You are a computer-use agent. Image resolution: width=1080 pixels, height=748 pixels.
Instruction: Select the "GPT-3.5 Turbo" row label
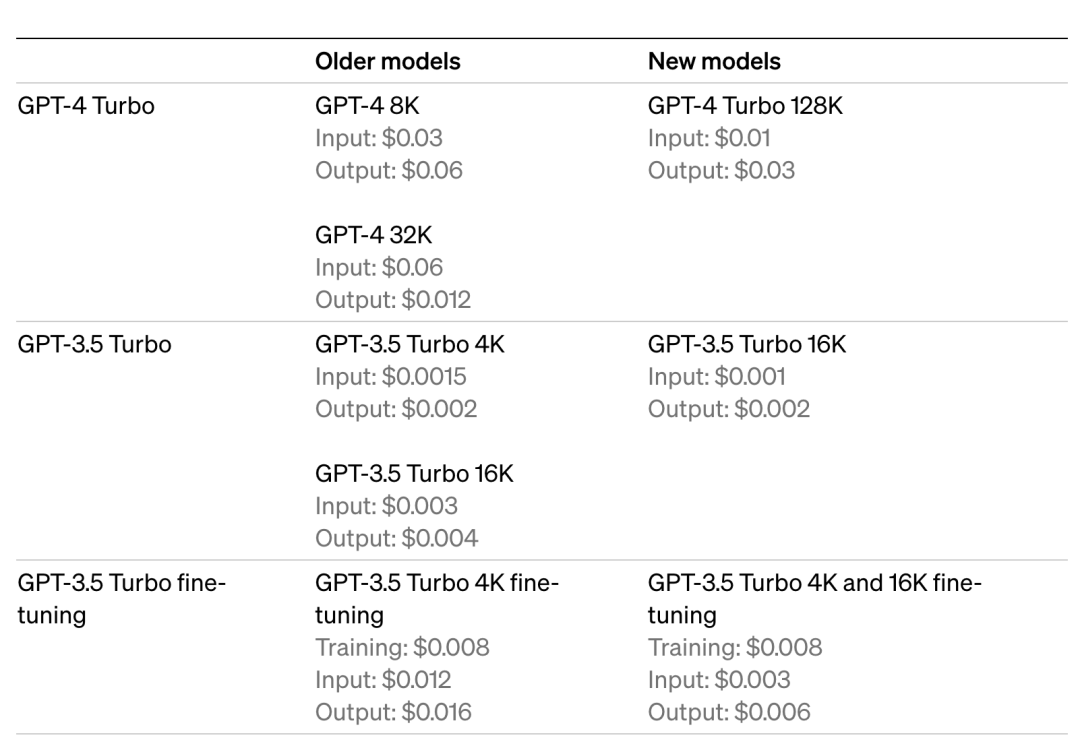tap(96, 345)
